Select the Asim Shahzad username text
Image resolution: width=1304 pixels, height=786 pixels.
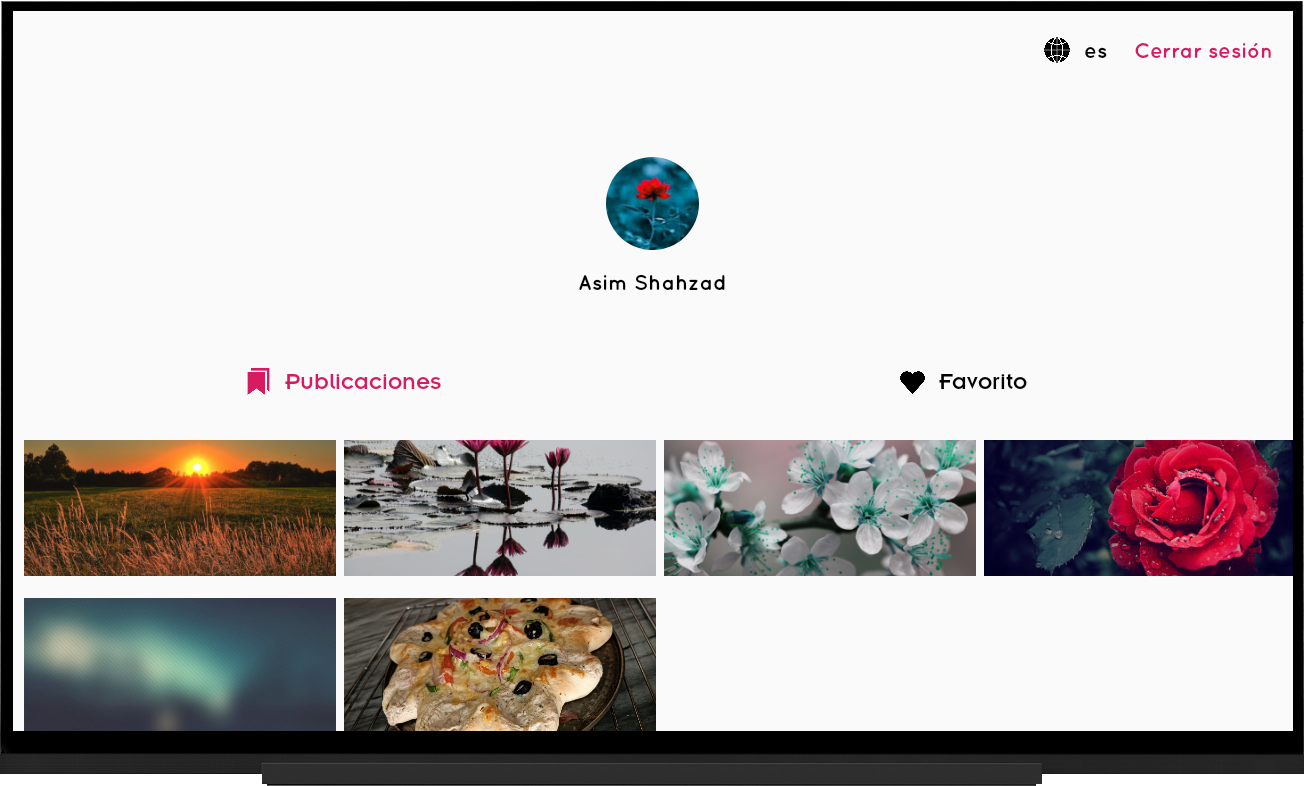652,283
